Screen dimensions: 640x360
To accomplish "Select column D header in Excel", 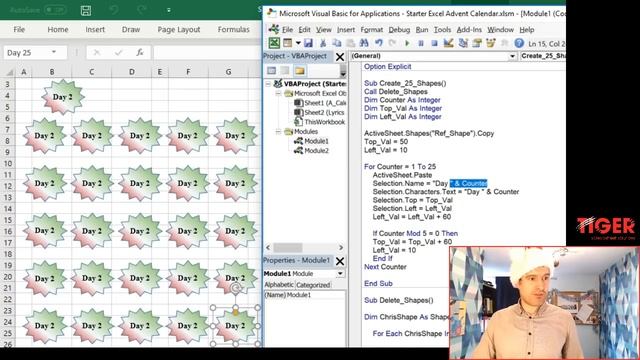I will pos(131,72).
